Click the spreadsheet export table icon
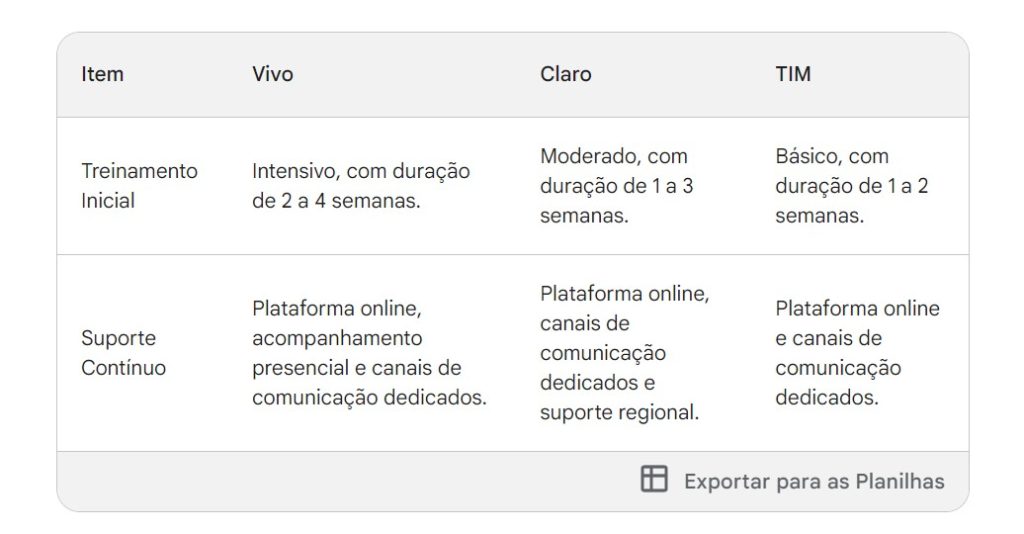Image resolution: width=1024 pixels, height=534 pixels. point(654,479)
